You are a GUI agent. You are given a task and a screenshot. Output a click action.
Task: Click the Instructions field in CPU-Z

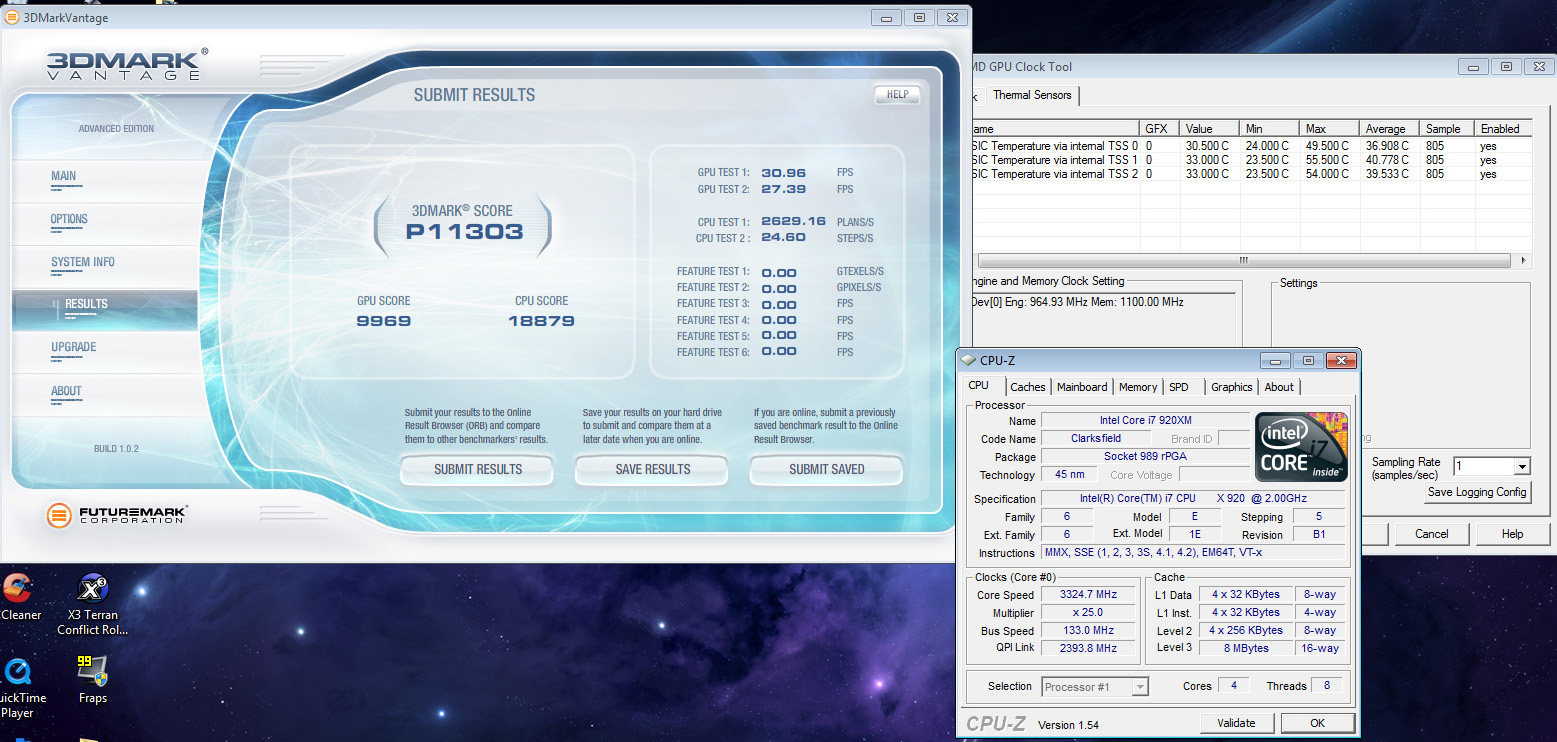coord(1193,553)
